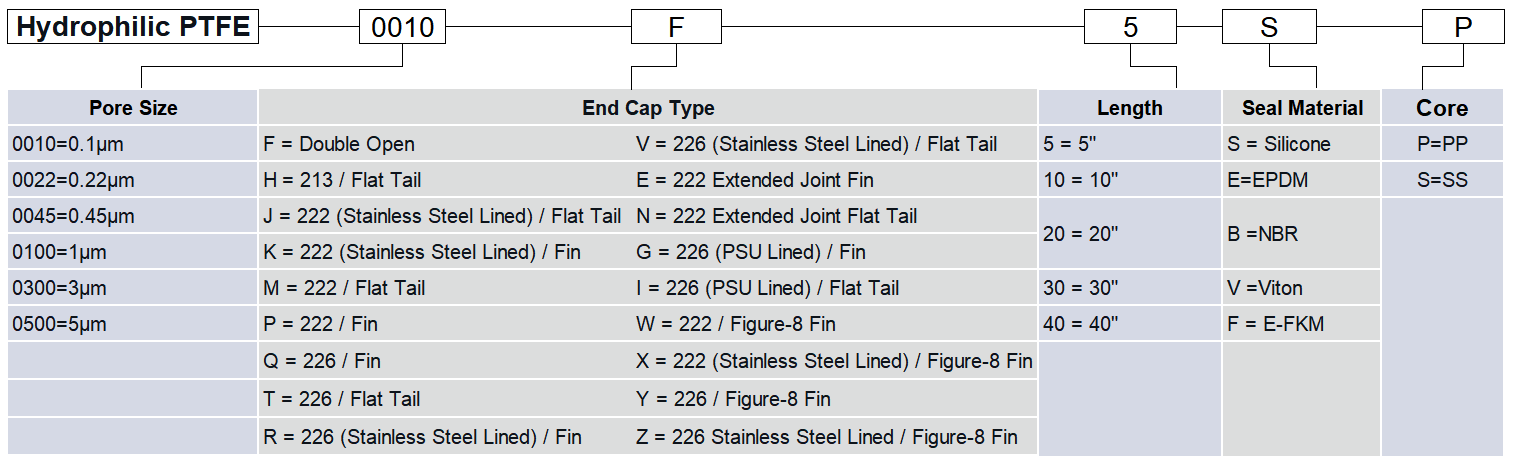Select the Core column header
Image resolution: width=1521 pixels, height=467 pixels.
1442,108
